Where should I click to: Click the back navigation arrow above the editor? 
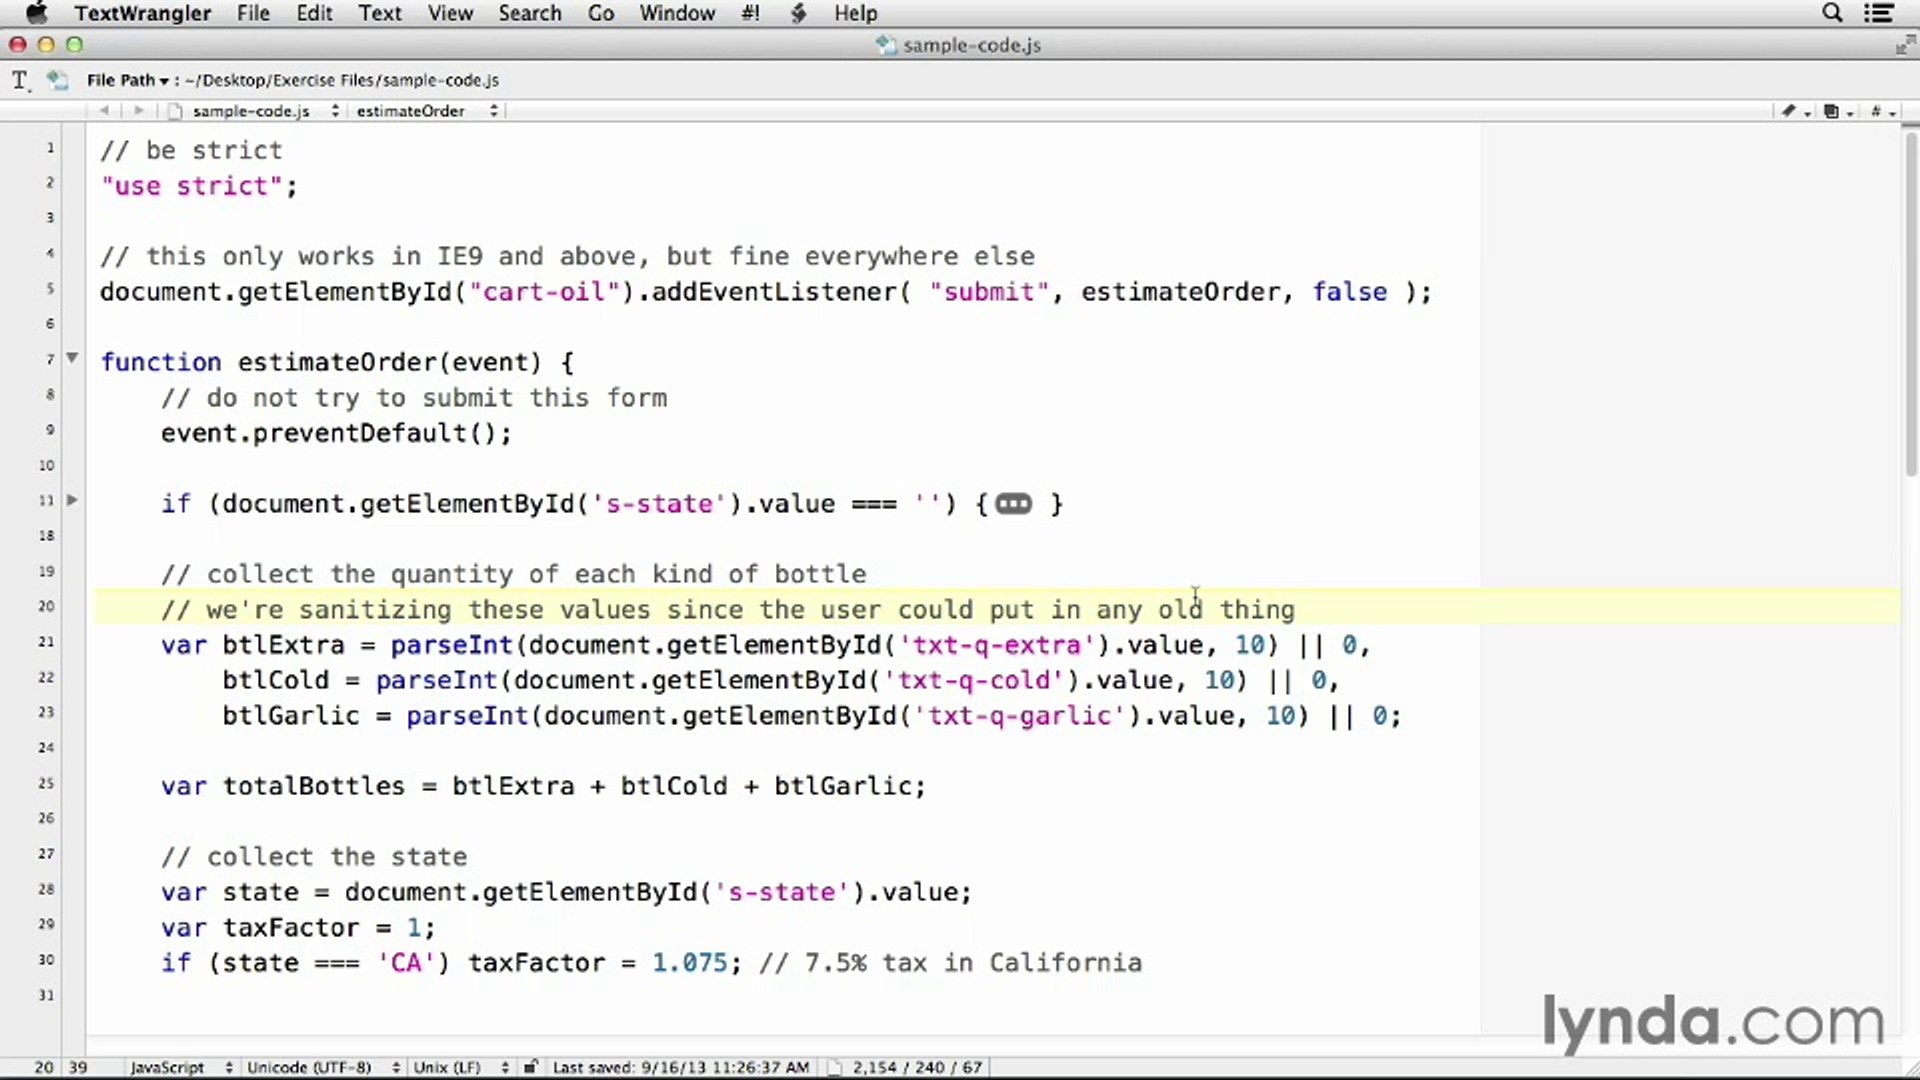[104, 110]
